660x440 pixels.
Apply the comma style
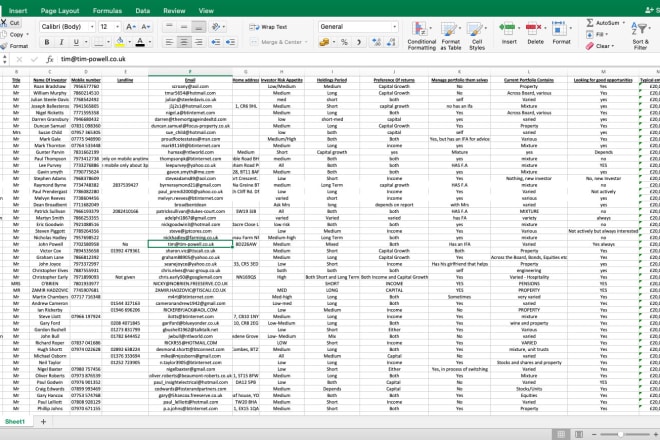pyautogui.click(x=359, y=42)
